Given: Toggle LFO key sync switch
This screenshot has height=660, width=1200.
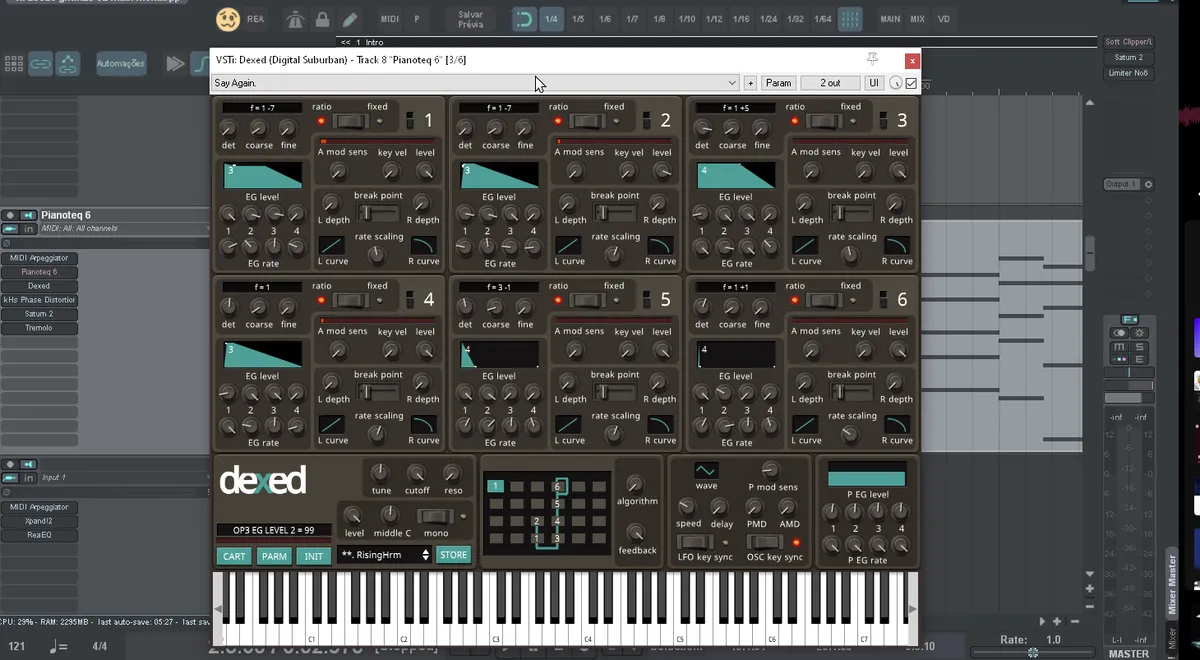Looking at the screenshot, I should point(695,542).
